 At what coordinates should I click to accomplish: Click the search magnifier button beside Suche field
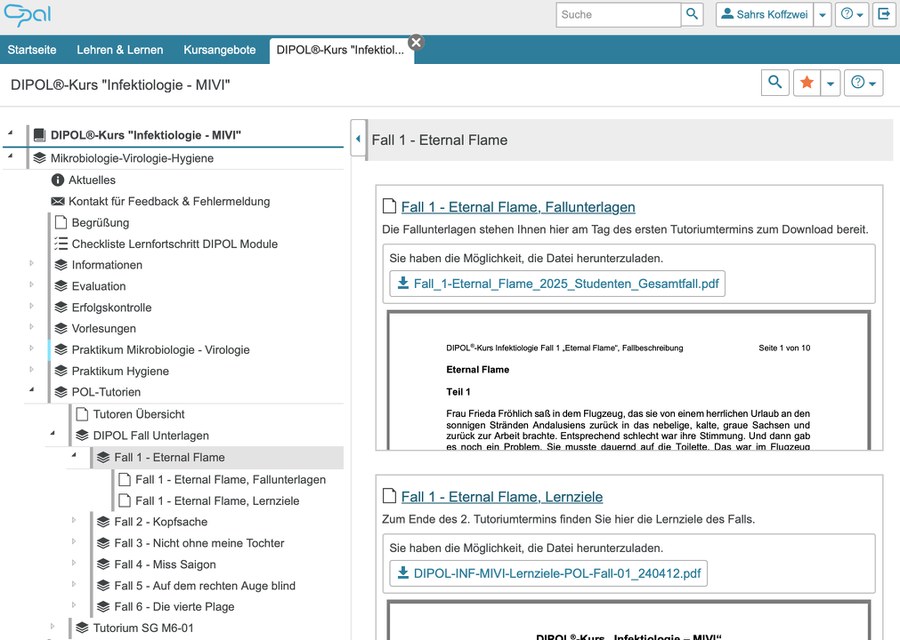click(x=693, y=15)
